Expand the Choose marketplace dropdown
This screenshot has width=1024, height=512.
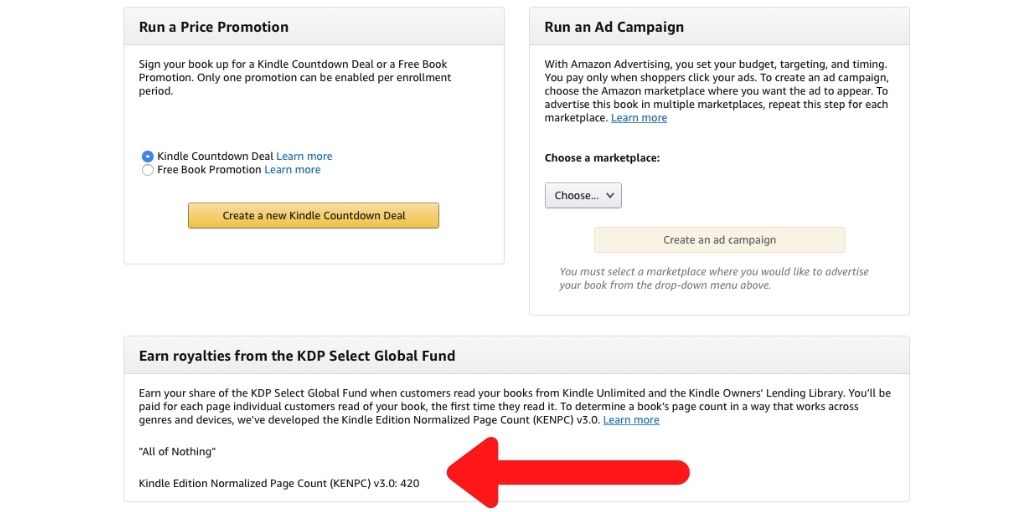[x=582, y=195]
